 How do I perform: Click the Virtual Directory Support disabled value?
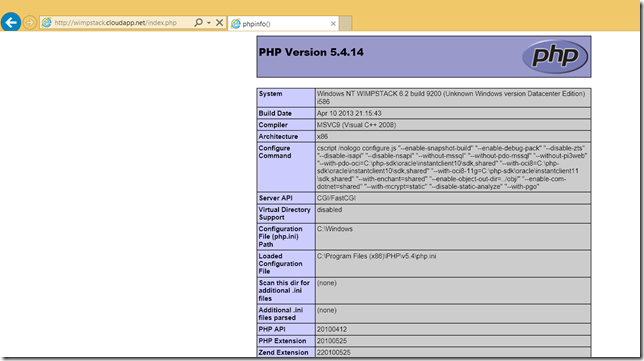(329, 209)
